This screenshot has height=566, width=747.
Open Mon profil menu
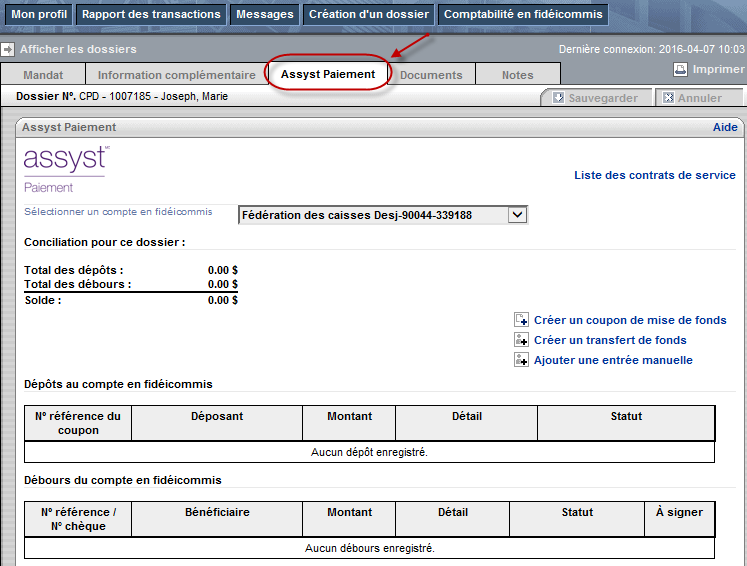tap(39, 15)
